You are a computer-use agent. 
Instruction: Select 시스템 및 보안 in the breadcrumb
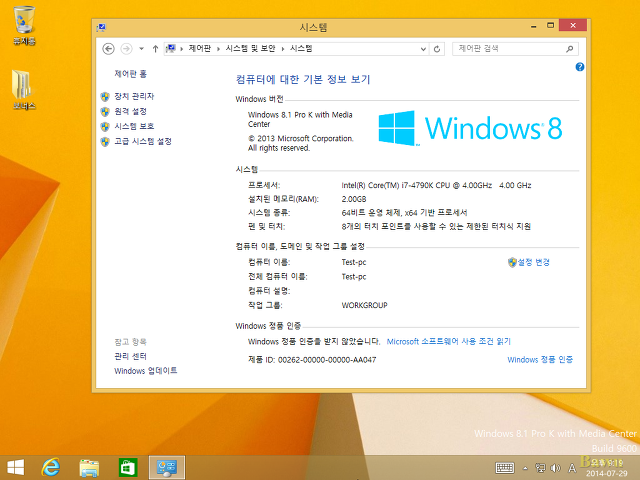pos(250,49)
